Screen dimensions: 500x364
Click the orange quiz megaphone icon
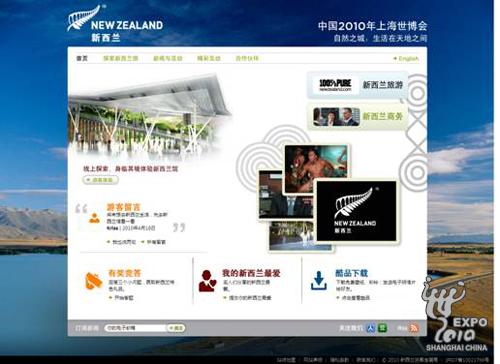93,281
